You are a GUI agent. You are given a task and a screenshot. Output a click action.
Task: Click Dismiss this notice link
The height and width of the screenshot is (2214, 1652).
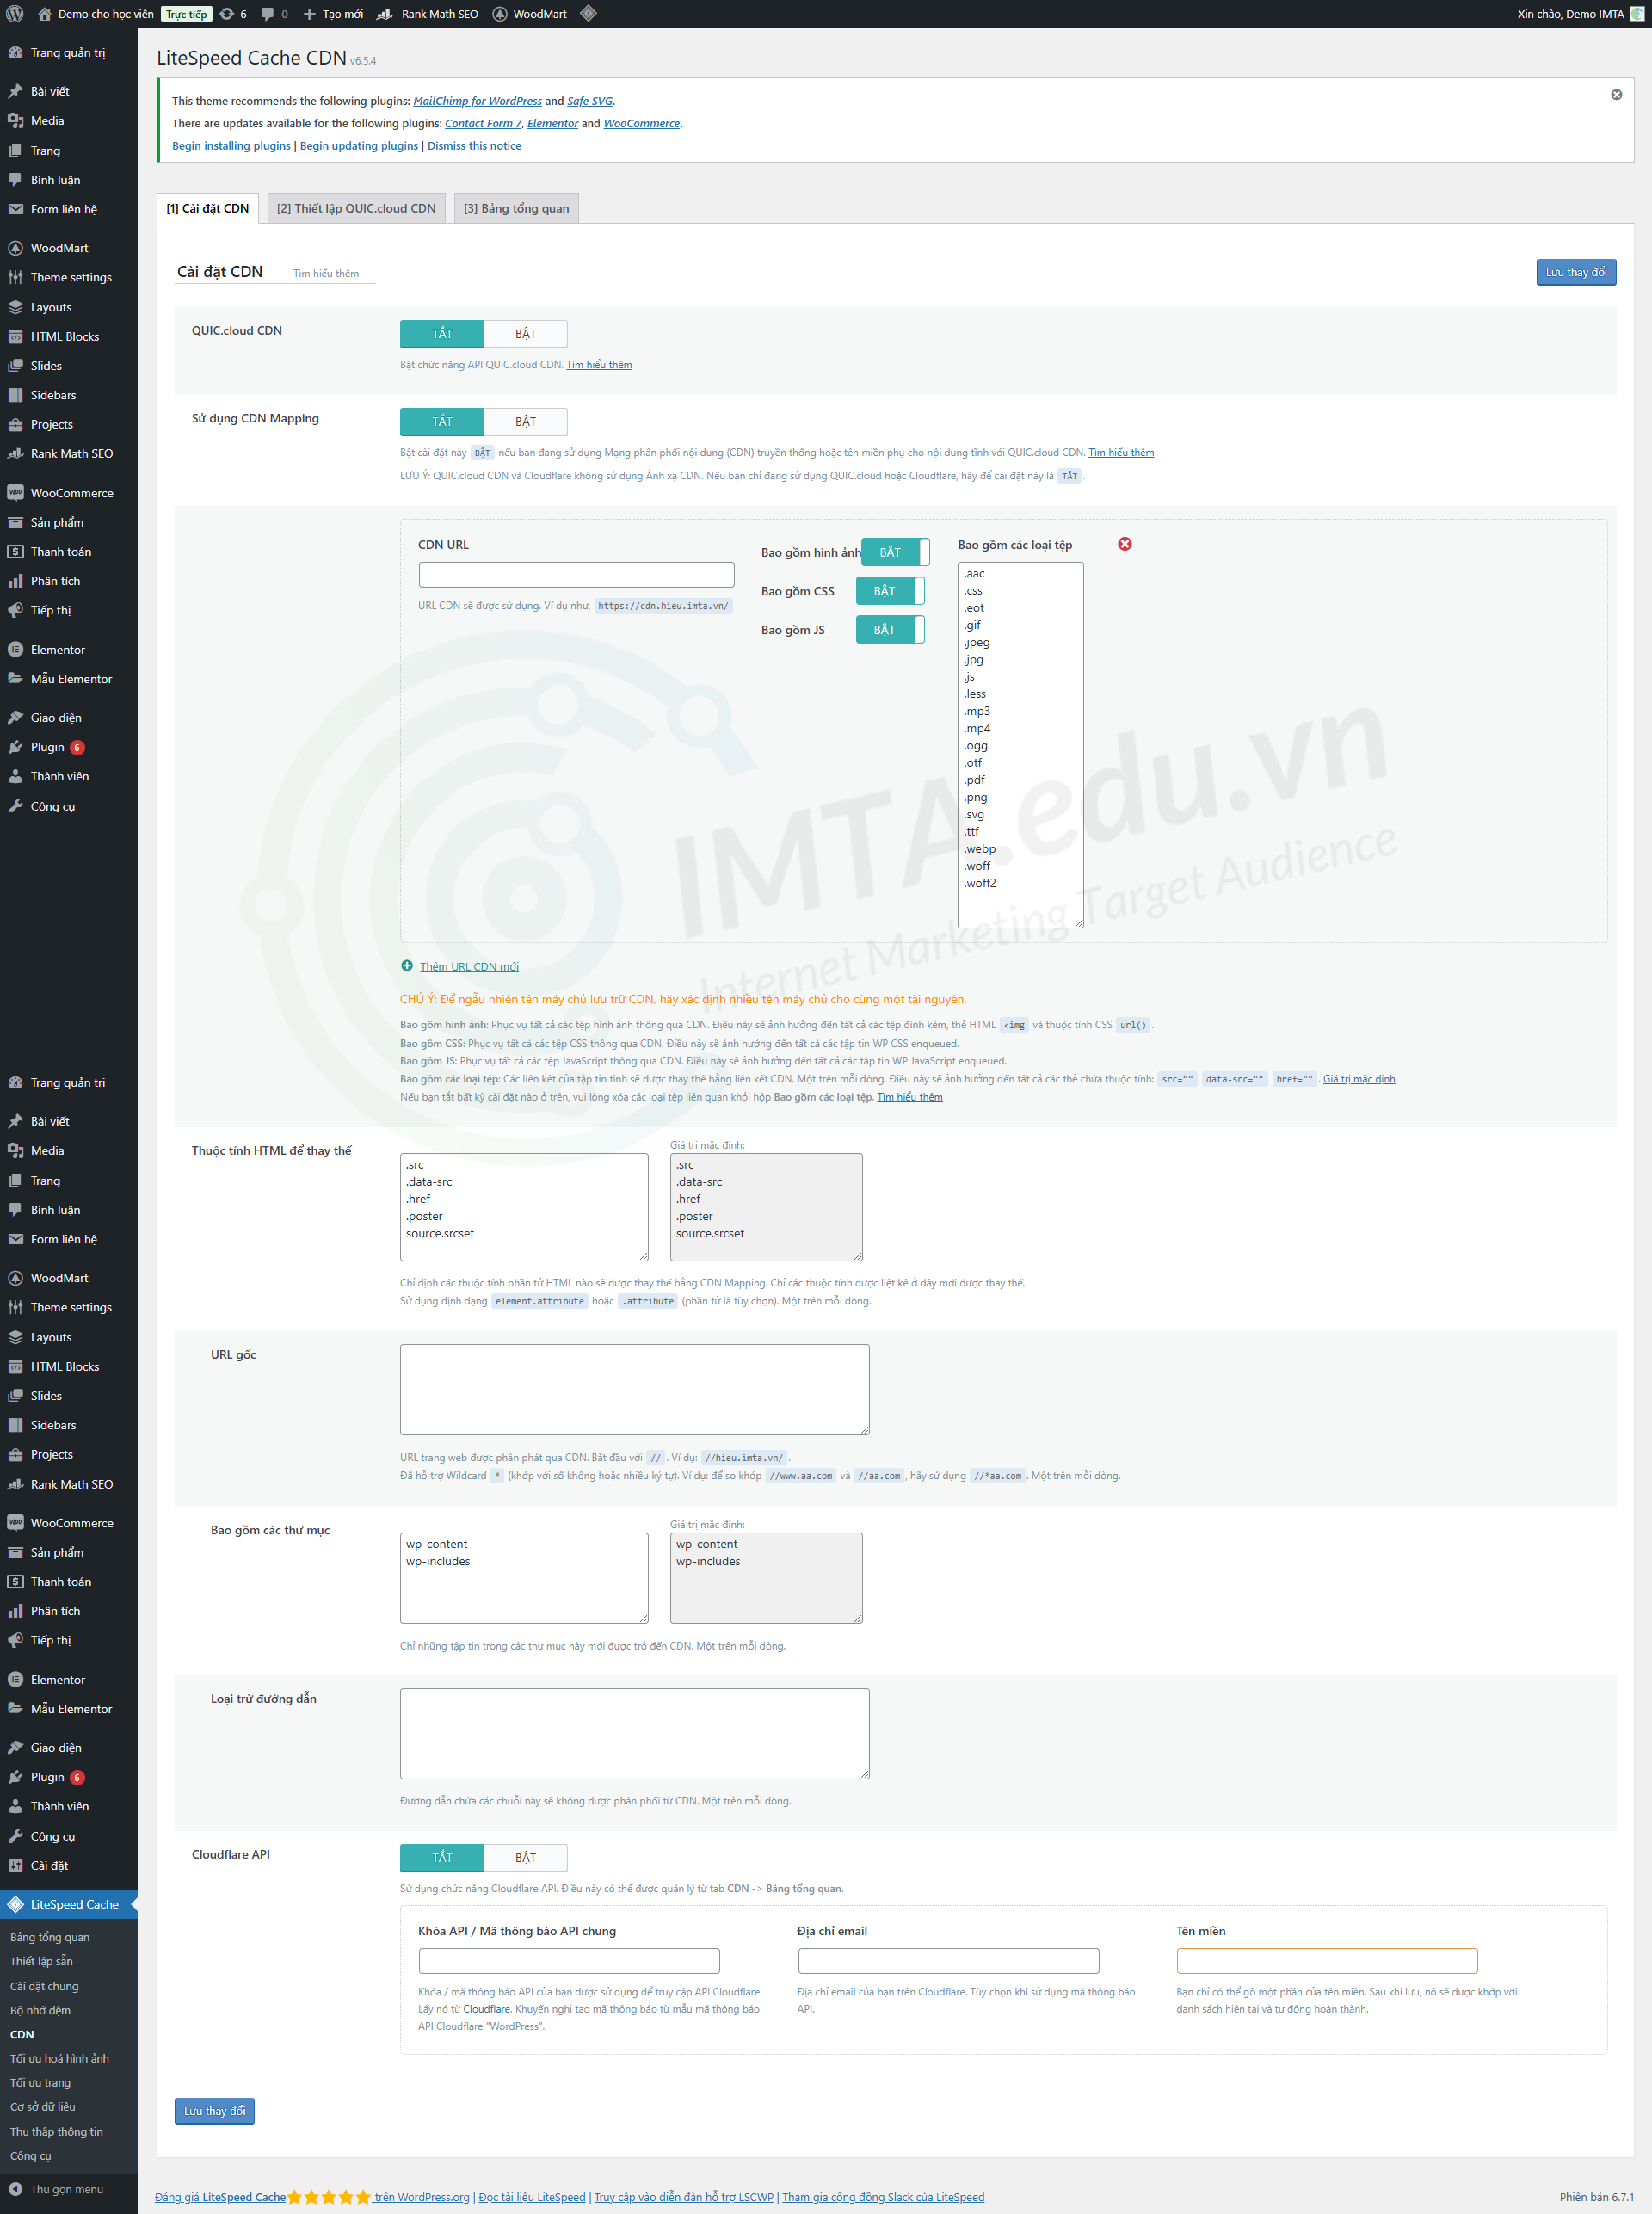click(474, 146)
